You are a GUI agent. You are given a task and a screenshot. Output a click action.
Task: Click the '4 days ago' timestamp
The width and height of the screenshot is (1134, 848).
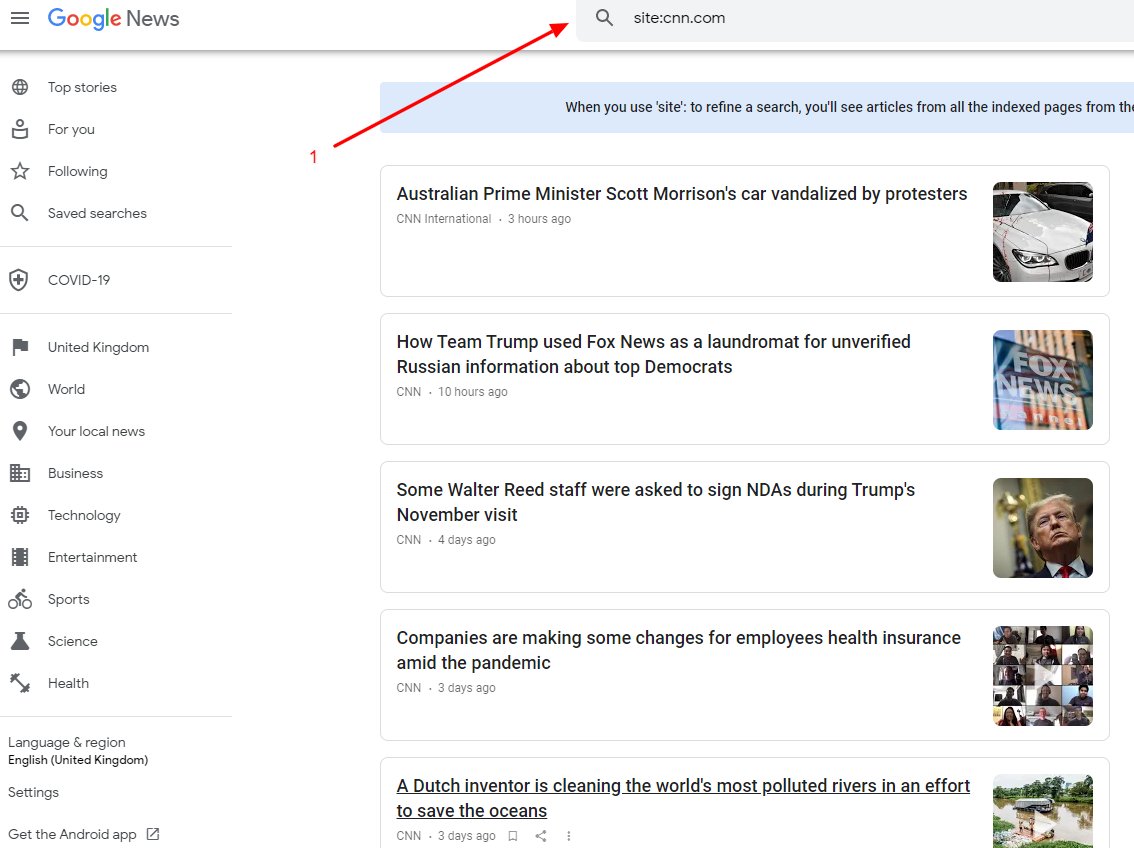click(x=466, y=540)
